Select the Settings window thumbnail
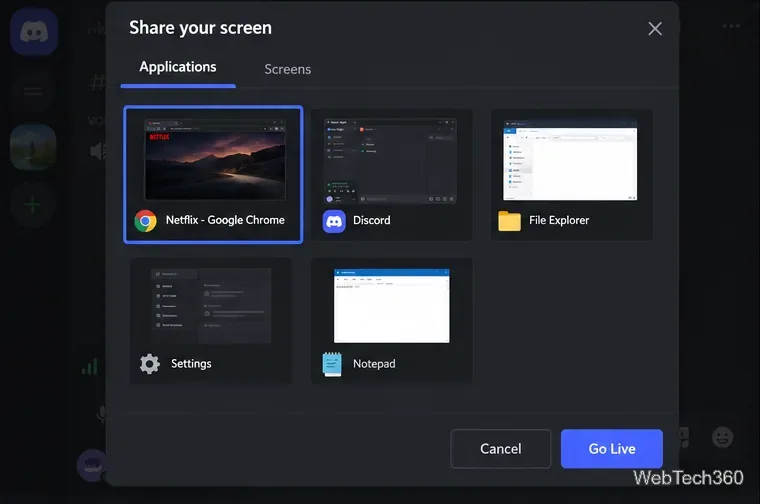The width and height of the screenshot is (760, 504). click(x=211, y=306)
